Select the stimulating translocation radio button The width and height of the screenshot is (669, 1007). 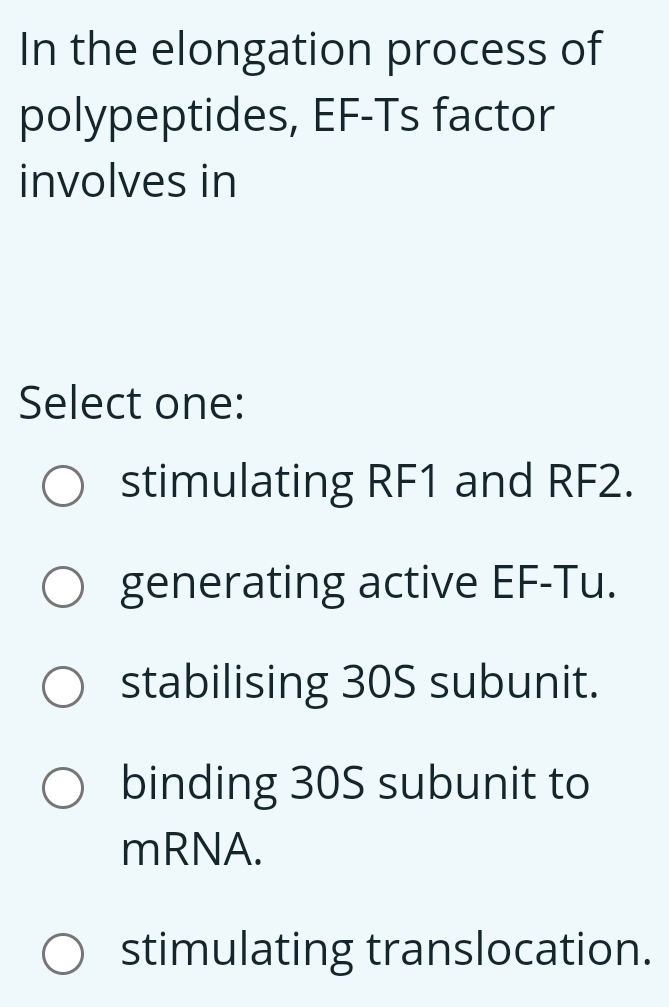[63, 954]
